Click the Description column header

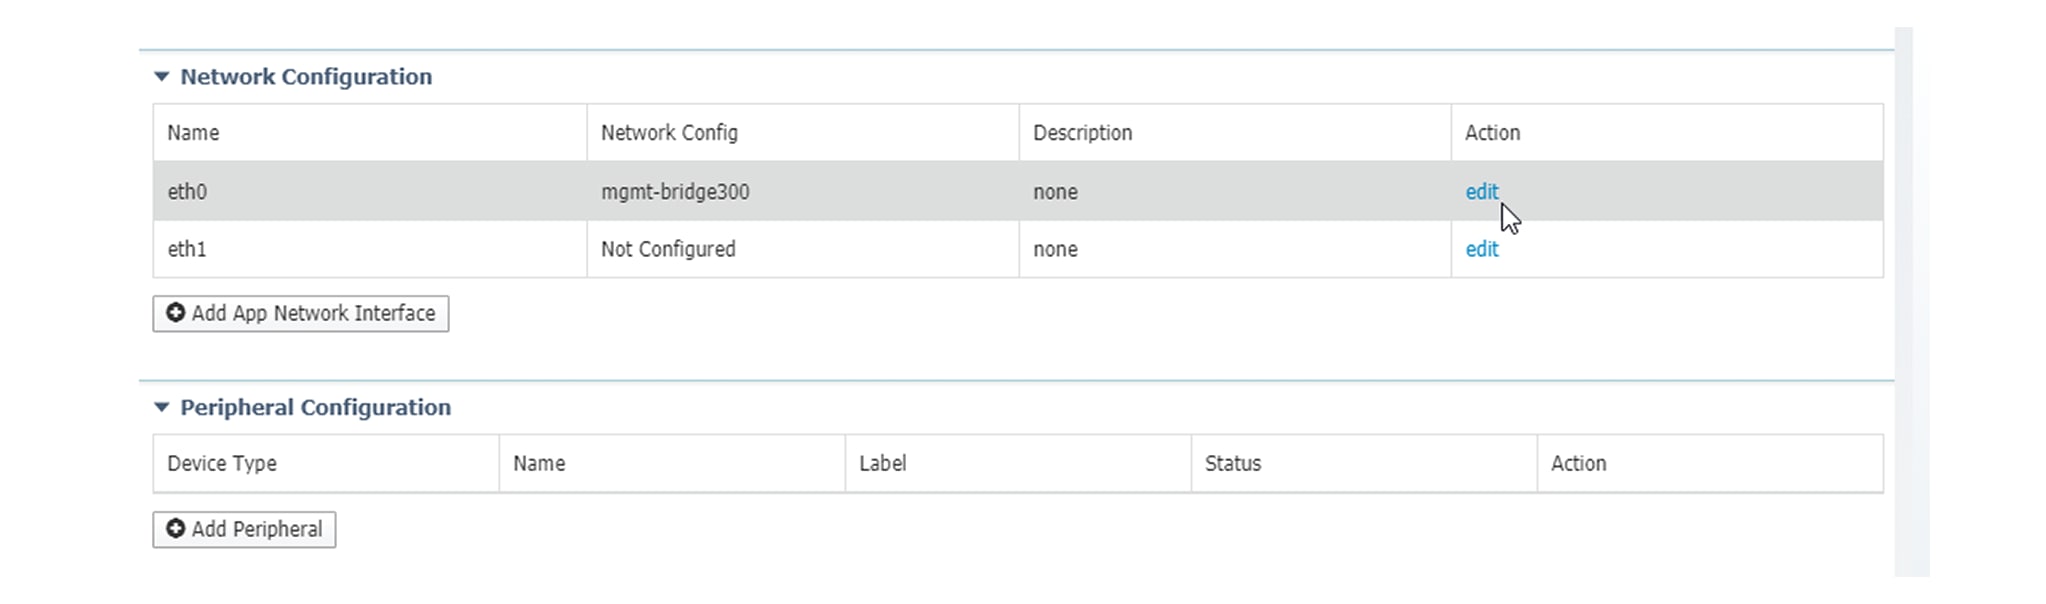(x=1235, y=133)
